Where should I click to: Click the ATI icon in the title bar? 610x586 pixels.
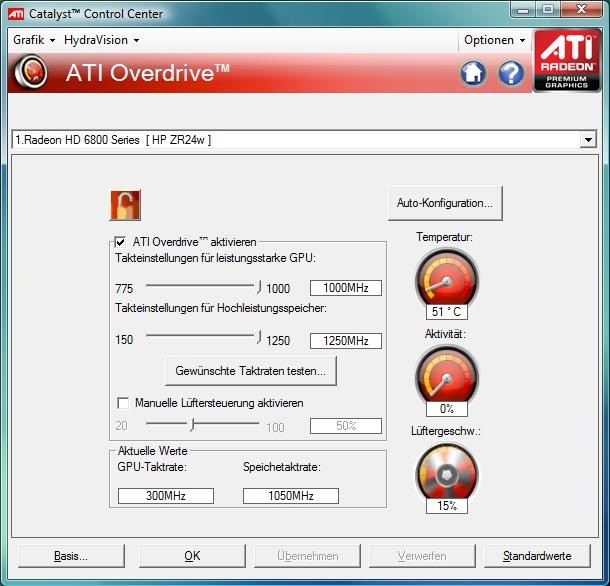click(x=16, y=14)
